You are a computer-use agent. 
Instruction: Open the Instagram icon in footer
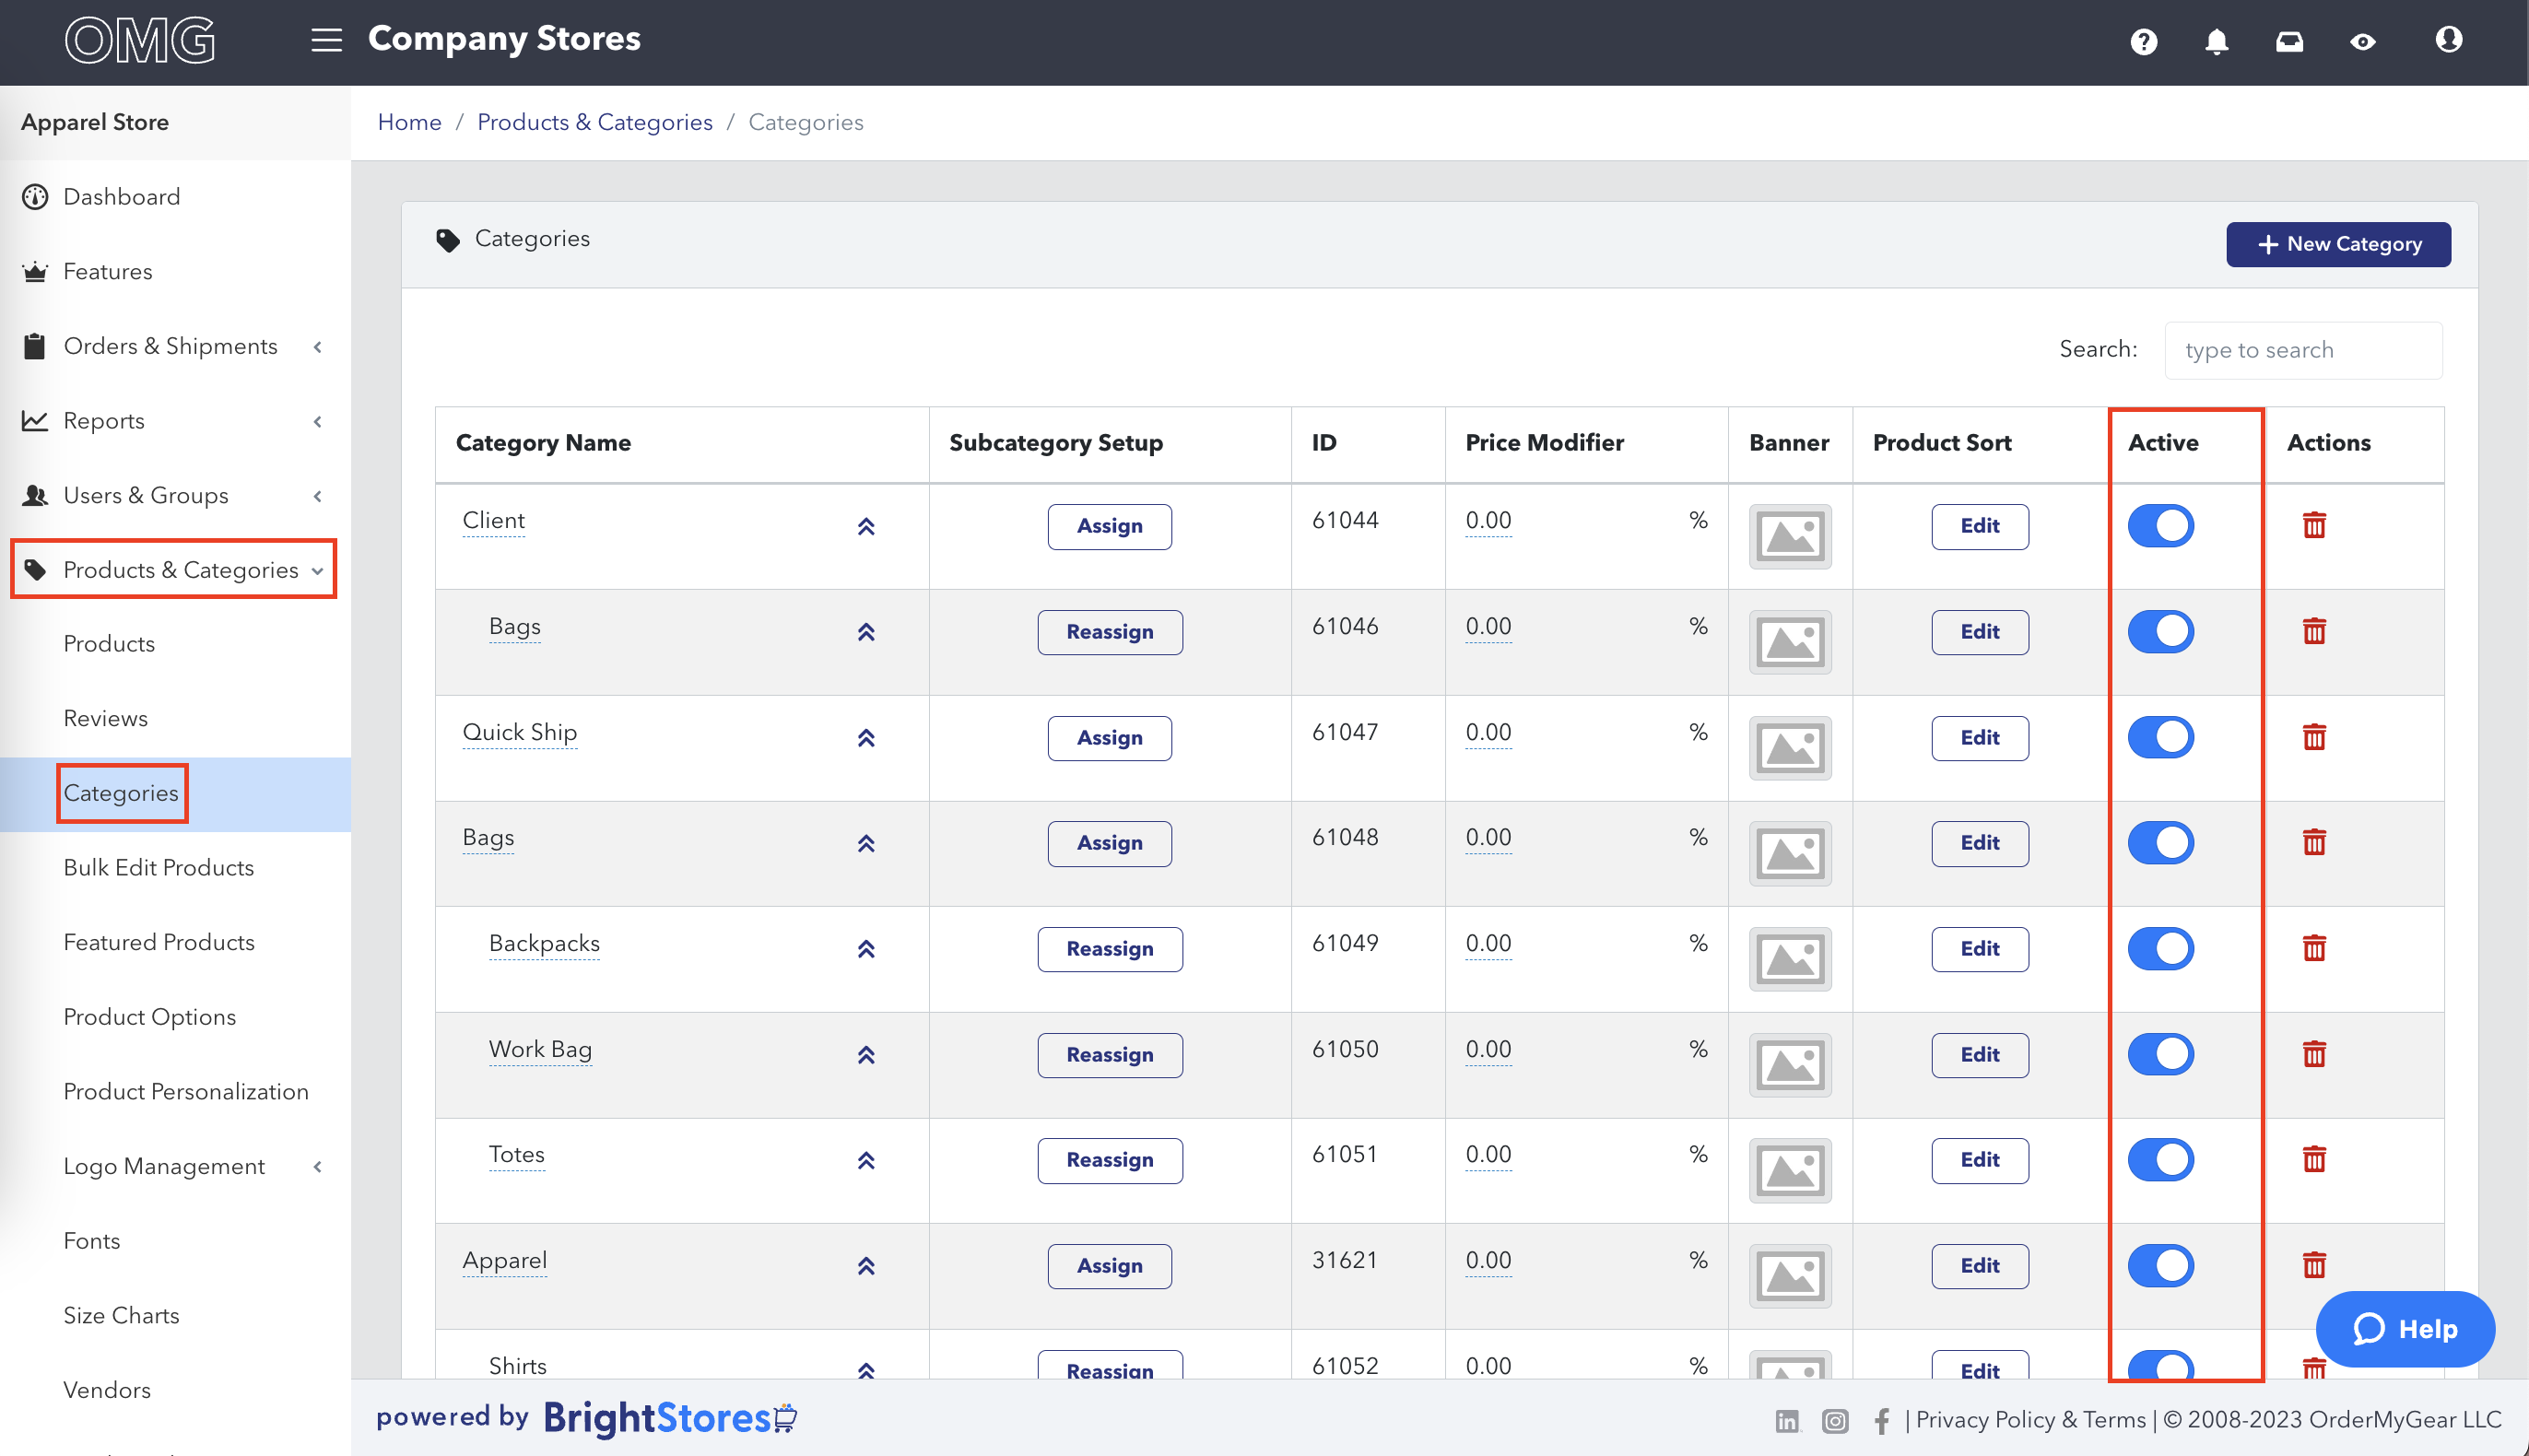1834,1420
